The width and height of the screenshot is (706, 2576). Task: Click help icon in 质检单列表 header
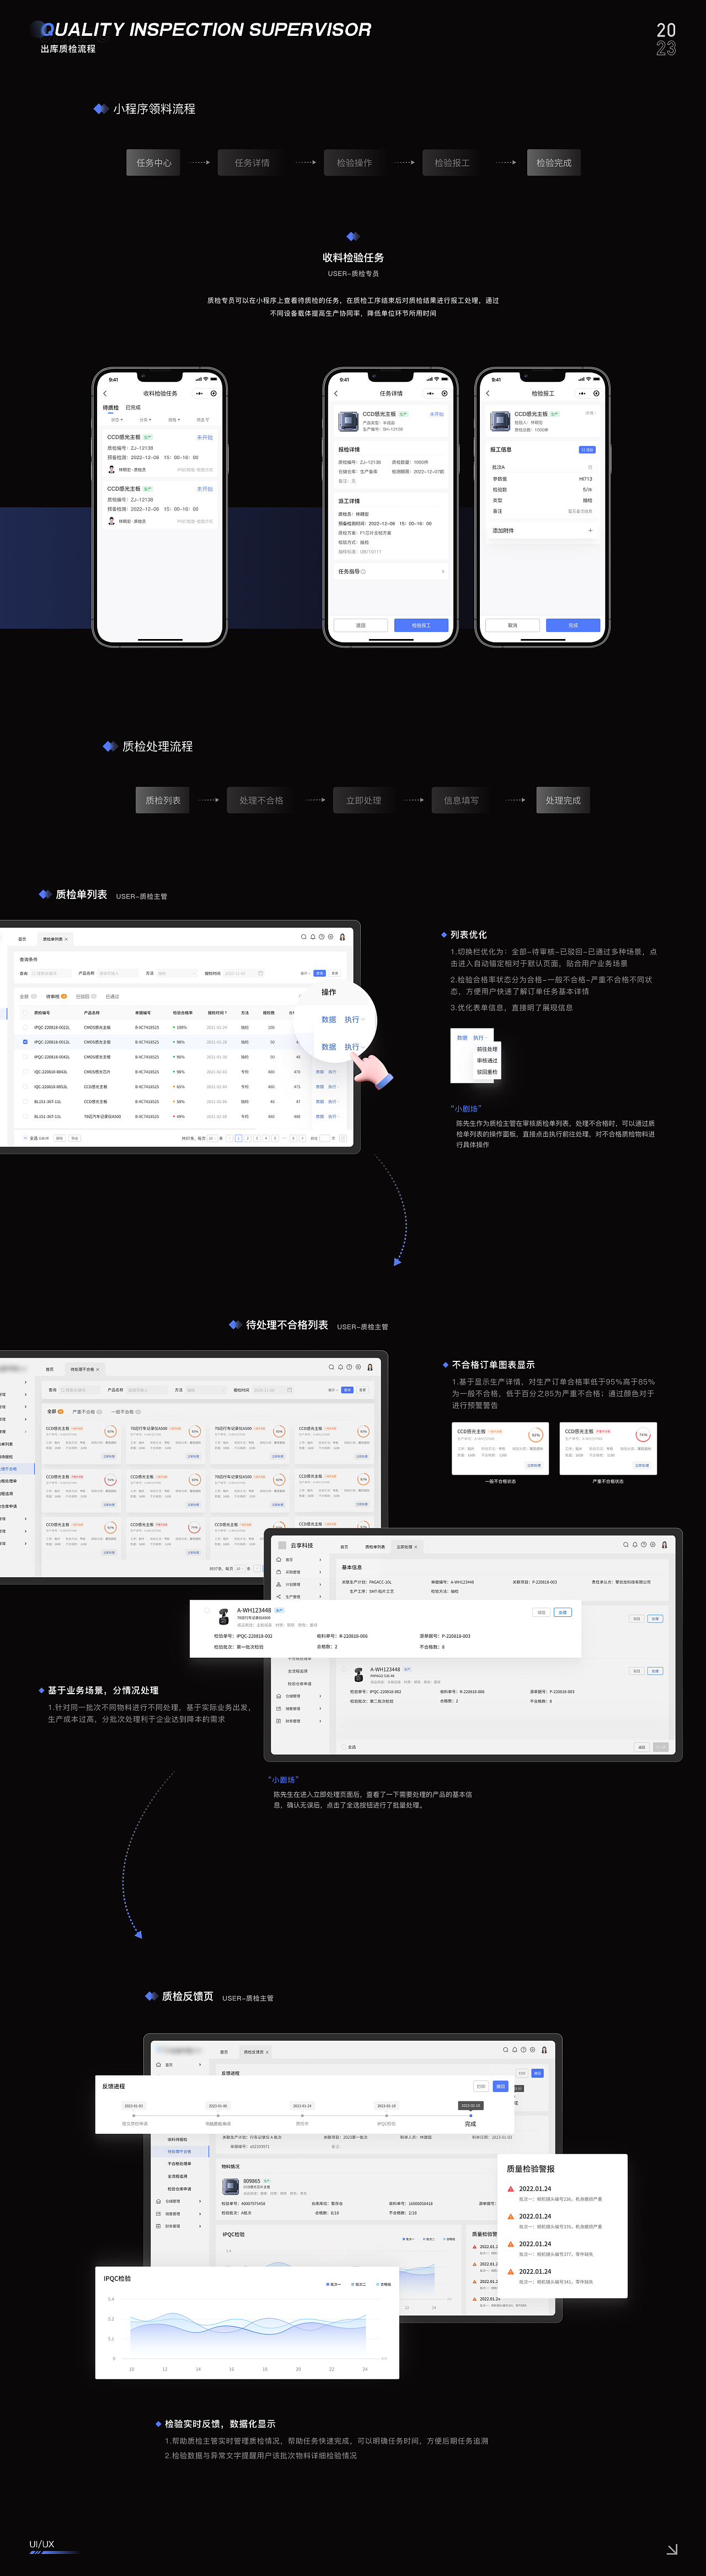322,937
